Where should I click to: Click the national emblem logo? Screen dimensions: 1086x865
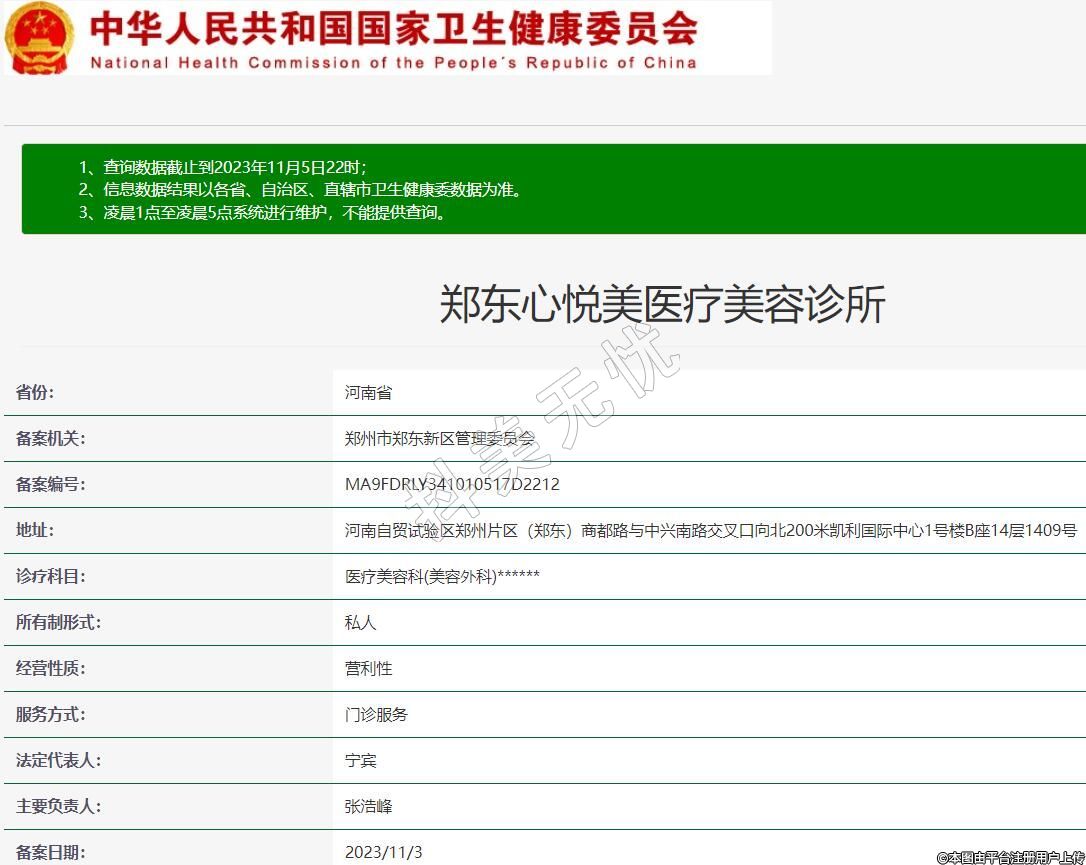click(40, 38)
